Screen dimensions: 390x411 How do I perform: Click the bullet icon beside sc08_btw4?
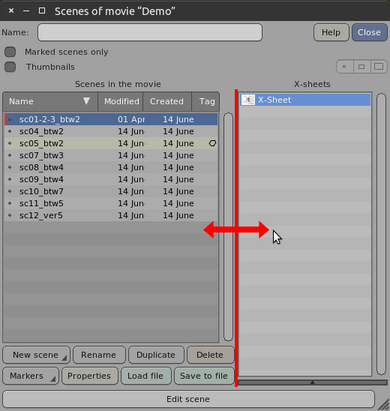(10, 167)
